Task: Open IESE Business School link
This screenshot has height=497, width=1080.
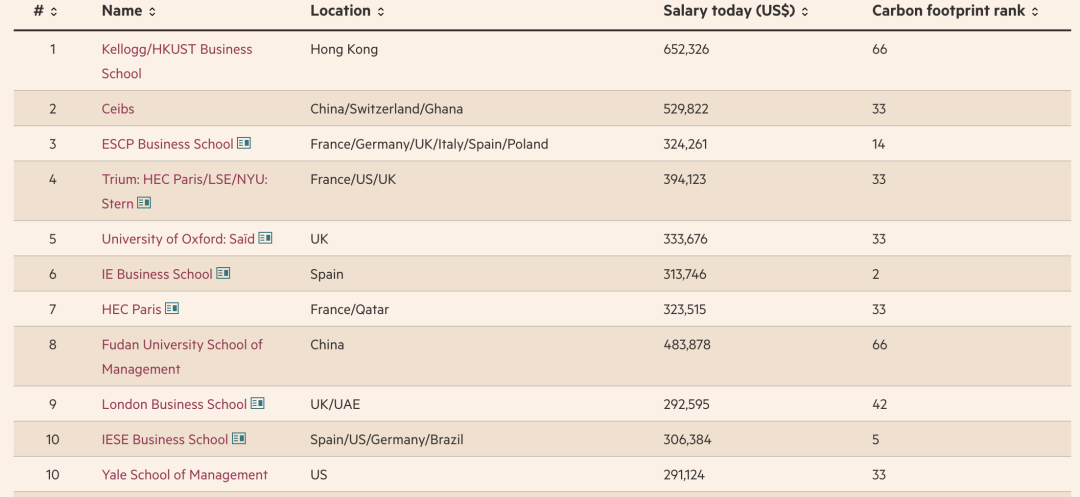Action: point(165,439)
